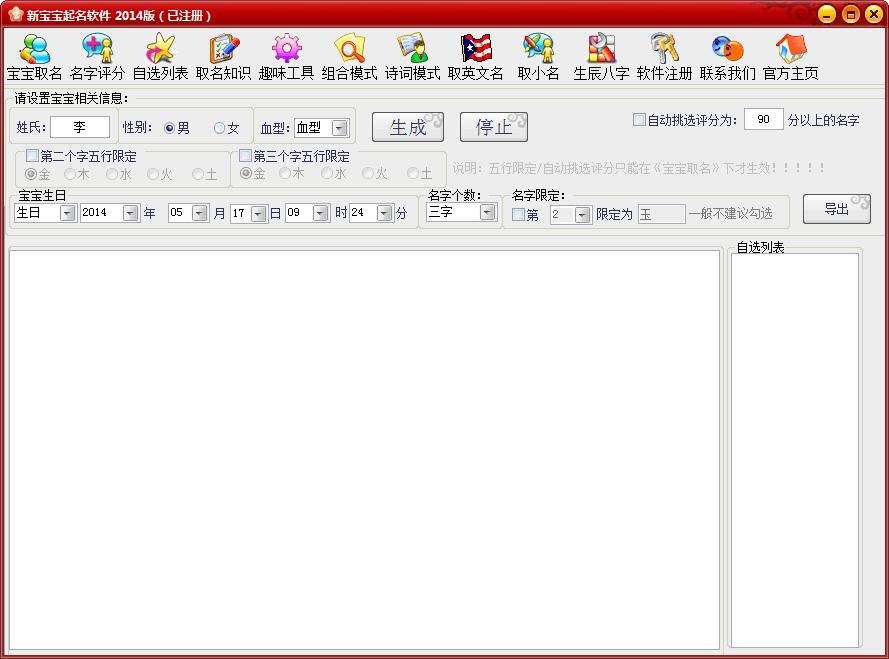Open 取名知识 naming knowledge icon
Image resolution: width=889 pixels, height=659 pixels.
(223, 57)
